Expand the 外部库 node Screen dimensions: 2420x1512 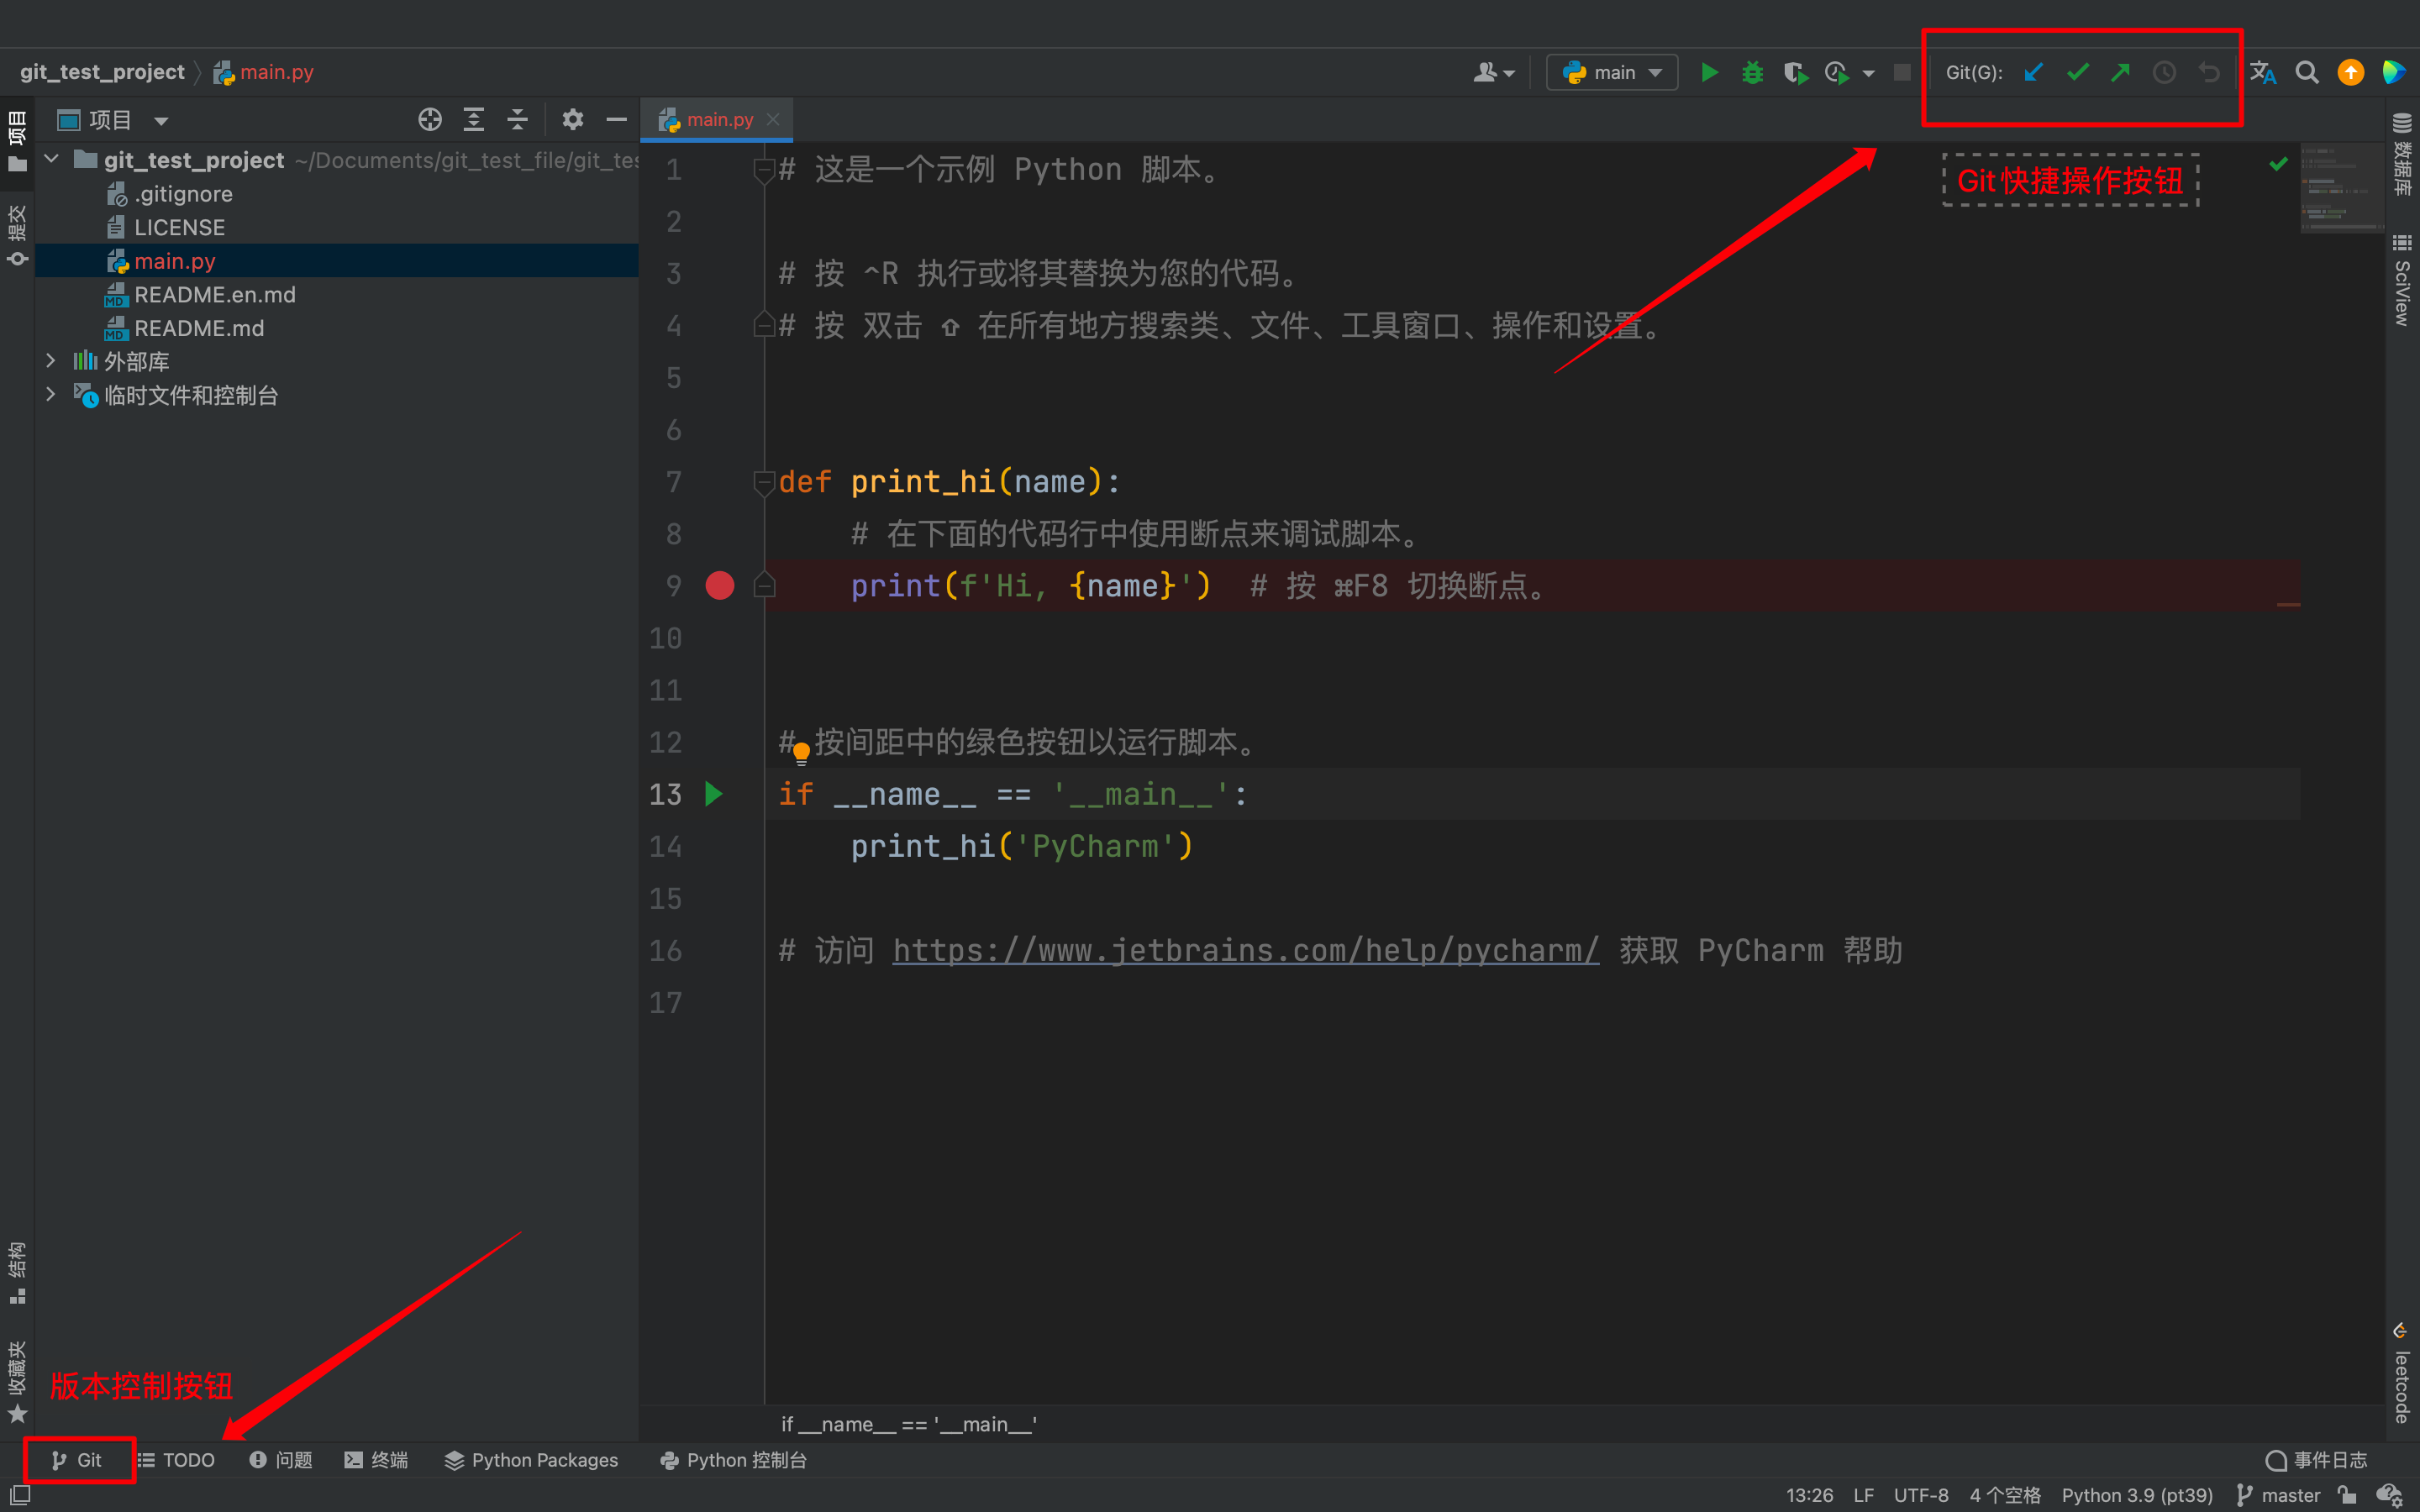pos(50,361)
